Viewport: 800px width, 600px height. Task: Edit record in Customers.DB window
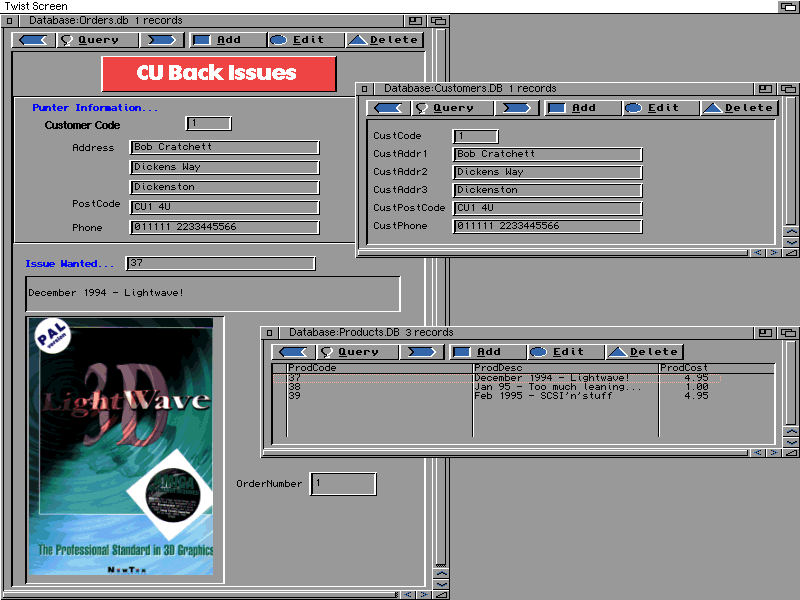coord(661,108)
